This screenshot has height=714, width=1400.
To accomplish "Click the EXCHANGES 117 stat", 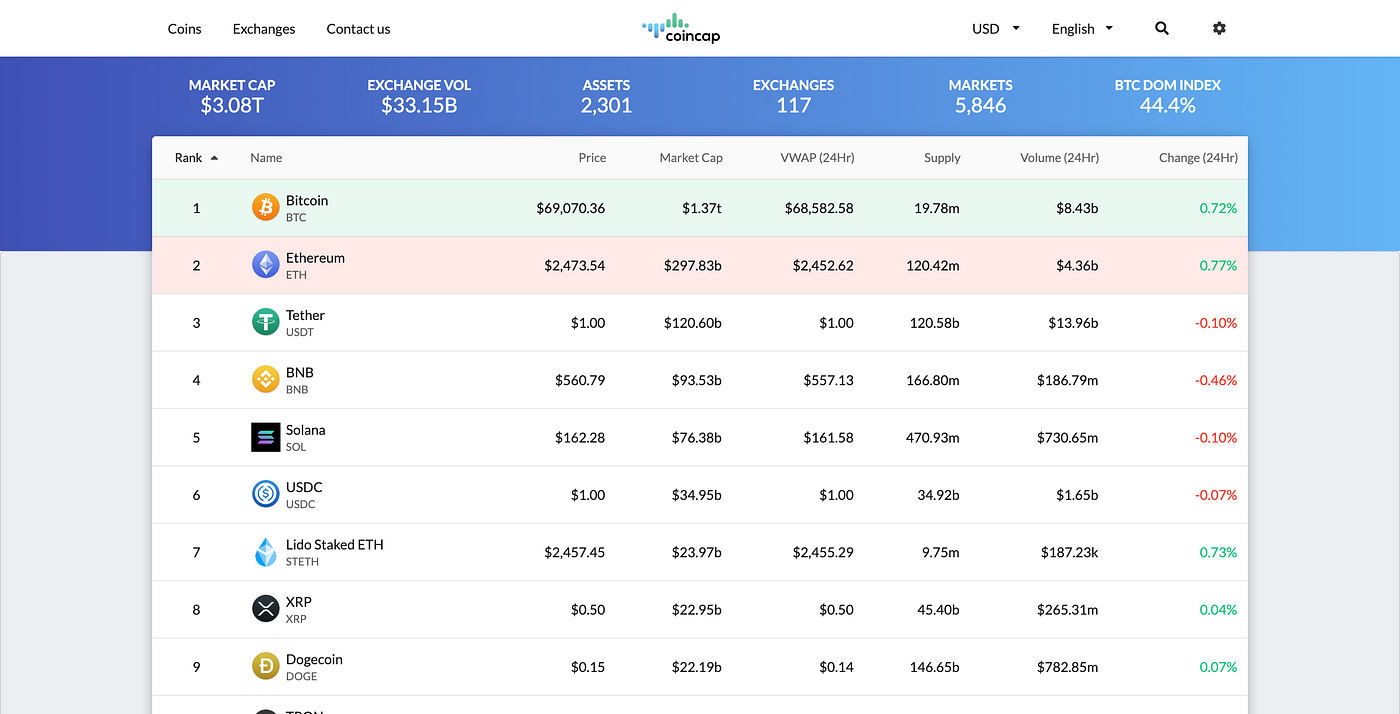I will point(793,96).
